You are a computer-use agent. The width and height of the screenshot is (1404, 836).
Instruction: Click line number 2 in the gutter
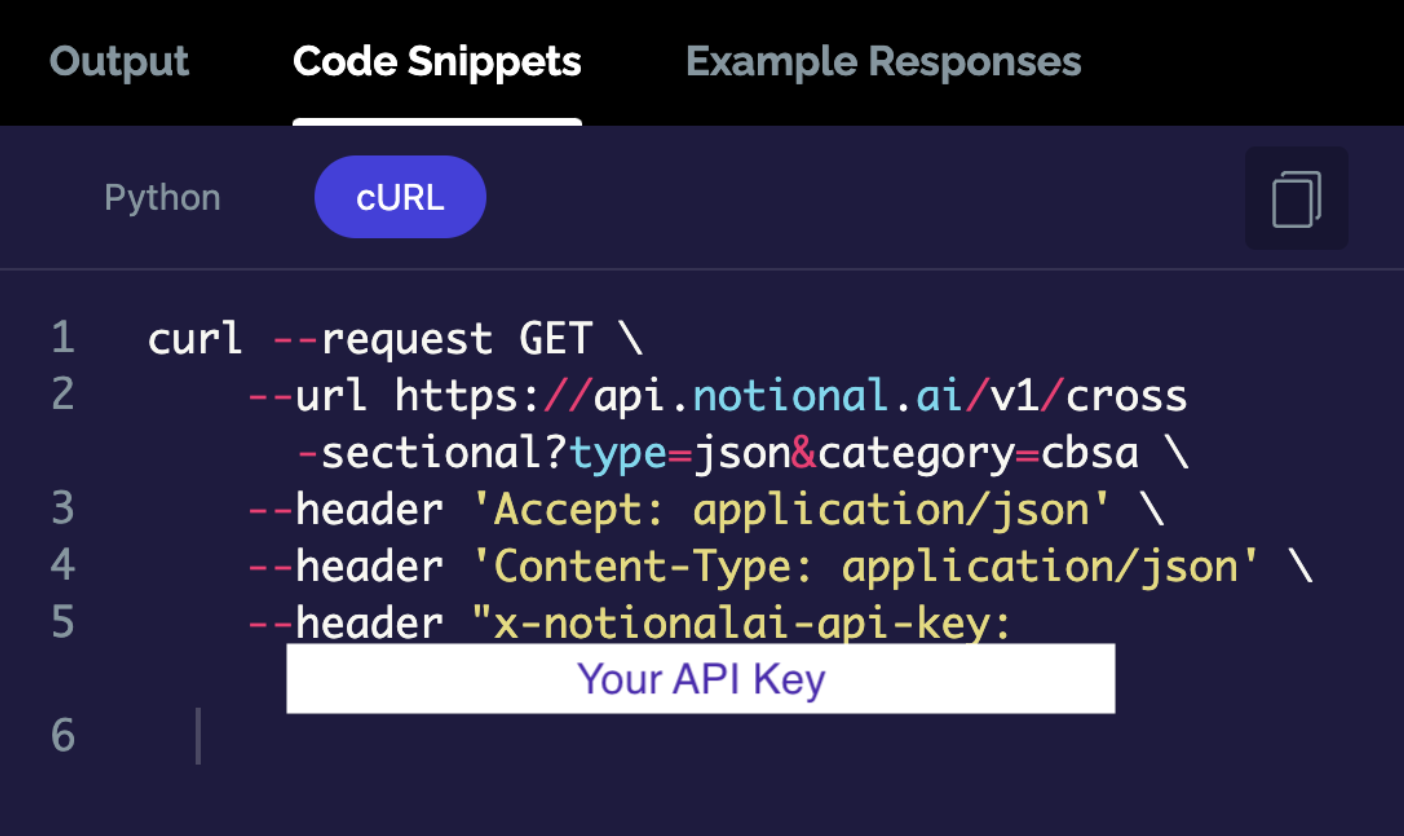click(x=63, y=395)
